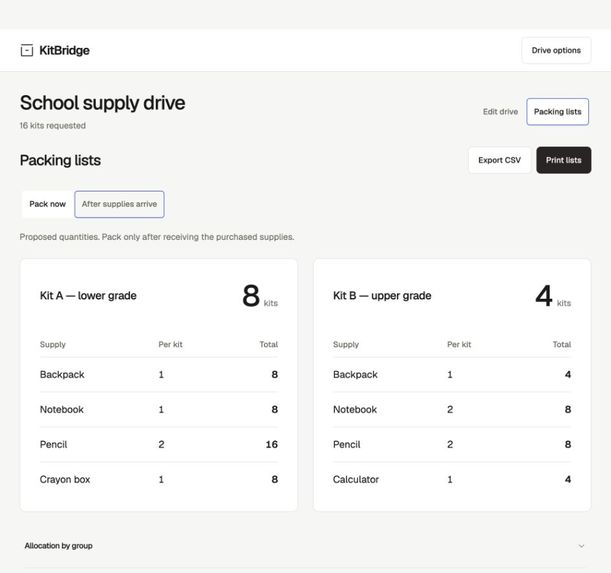611x573 pixels.
Task: Switch to the Pack now tab
Action: pos(48,204)
